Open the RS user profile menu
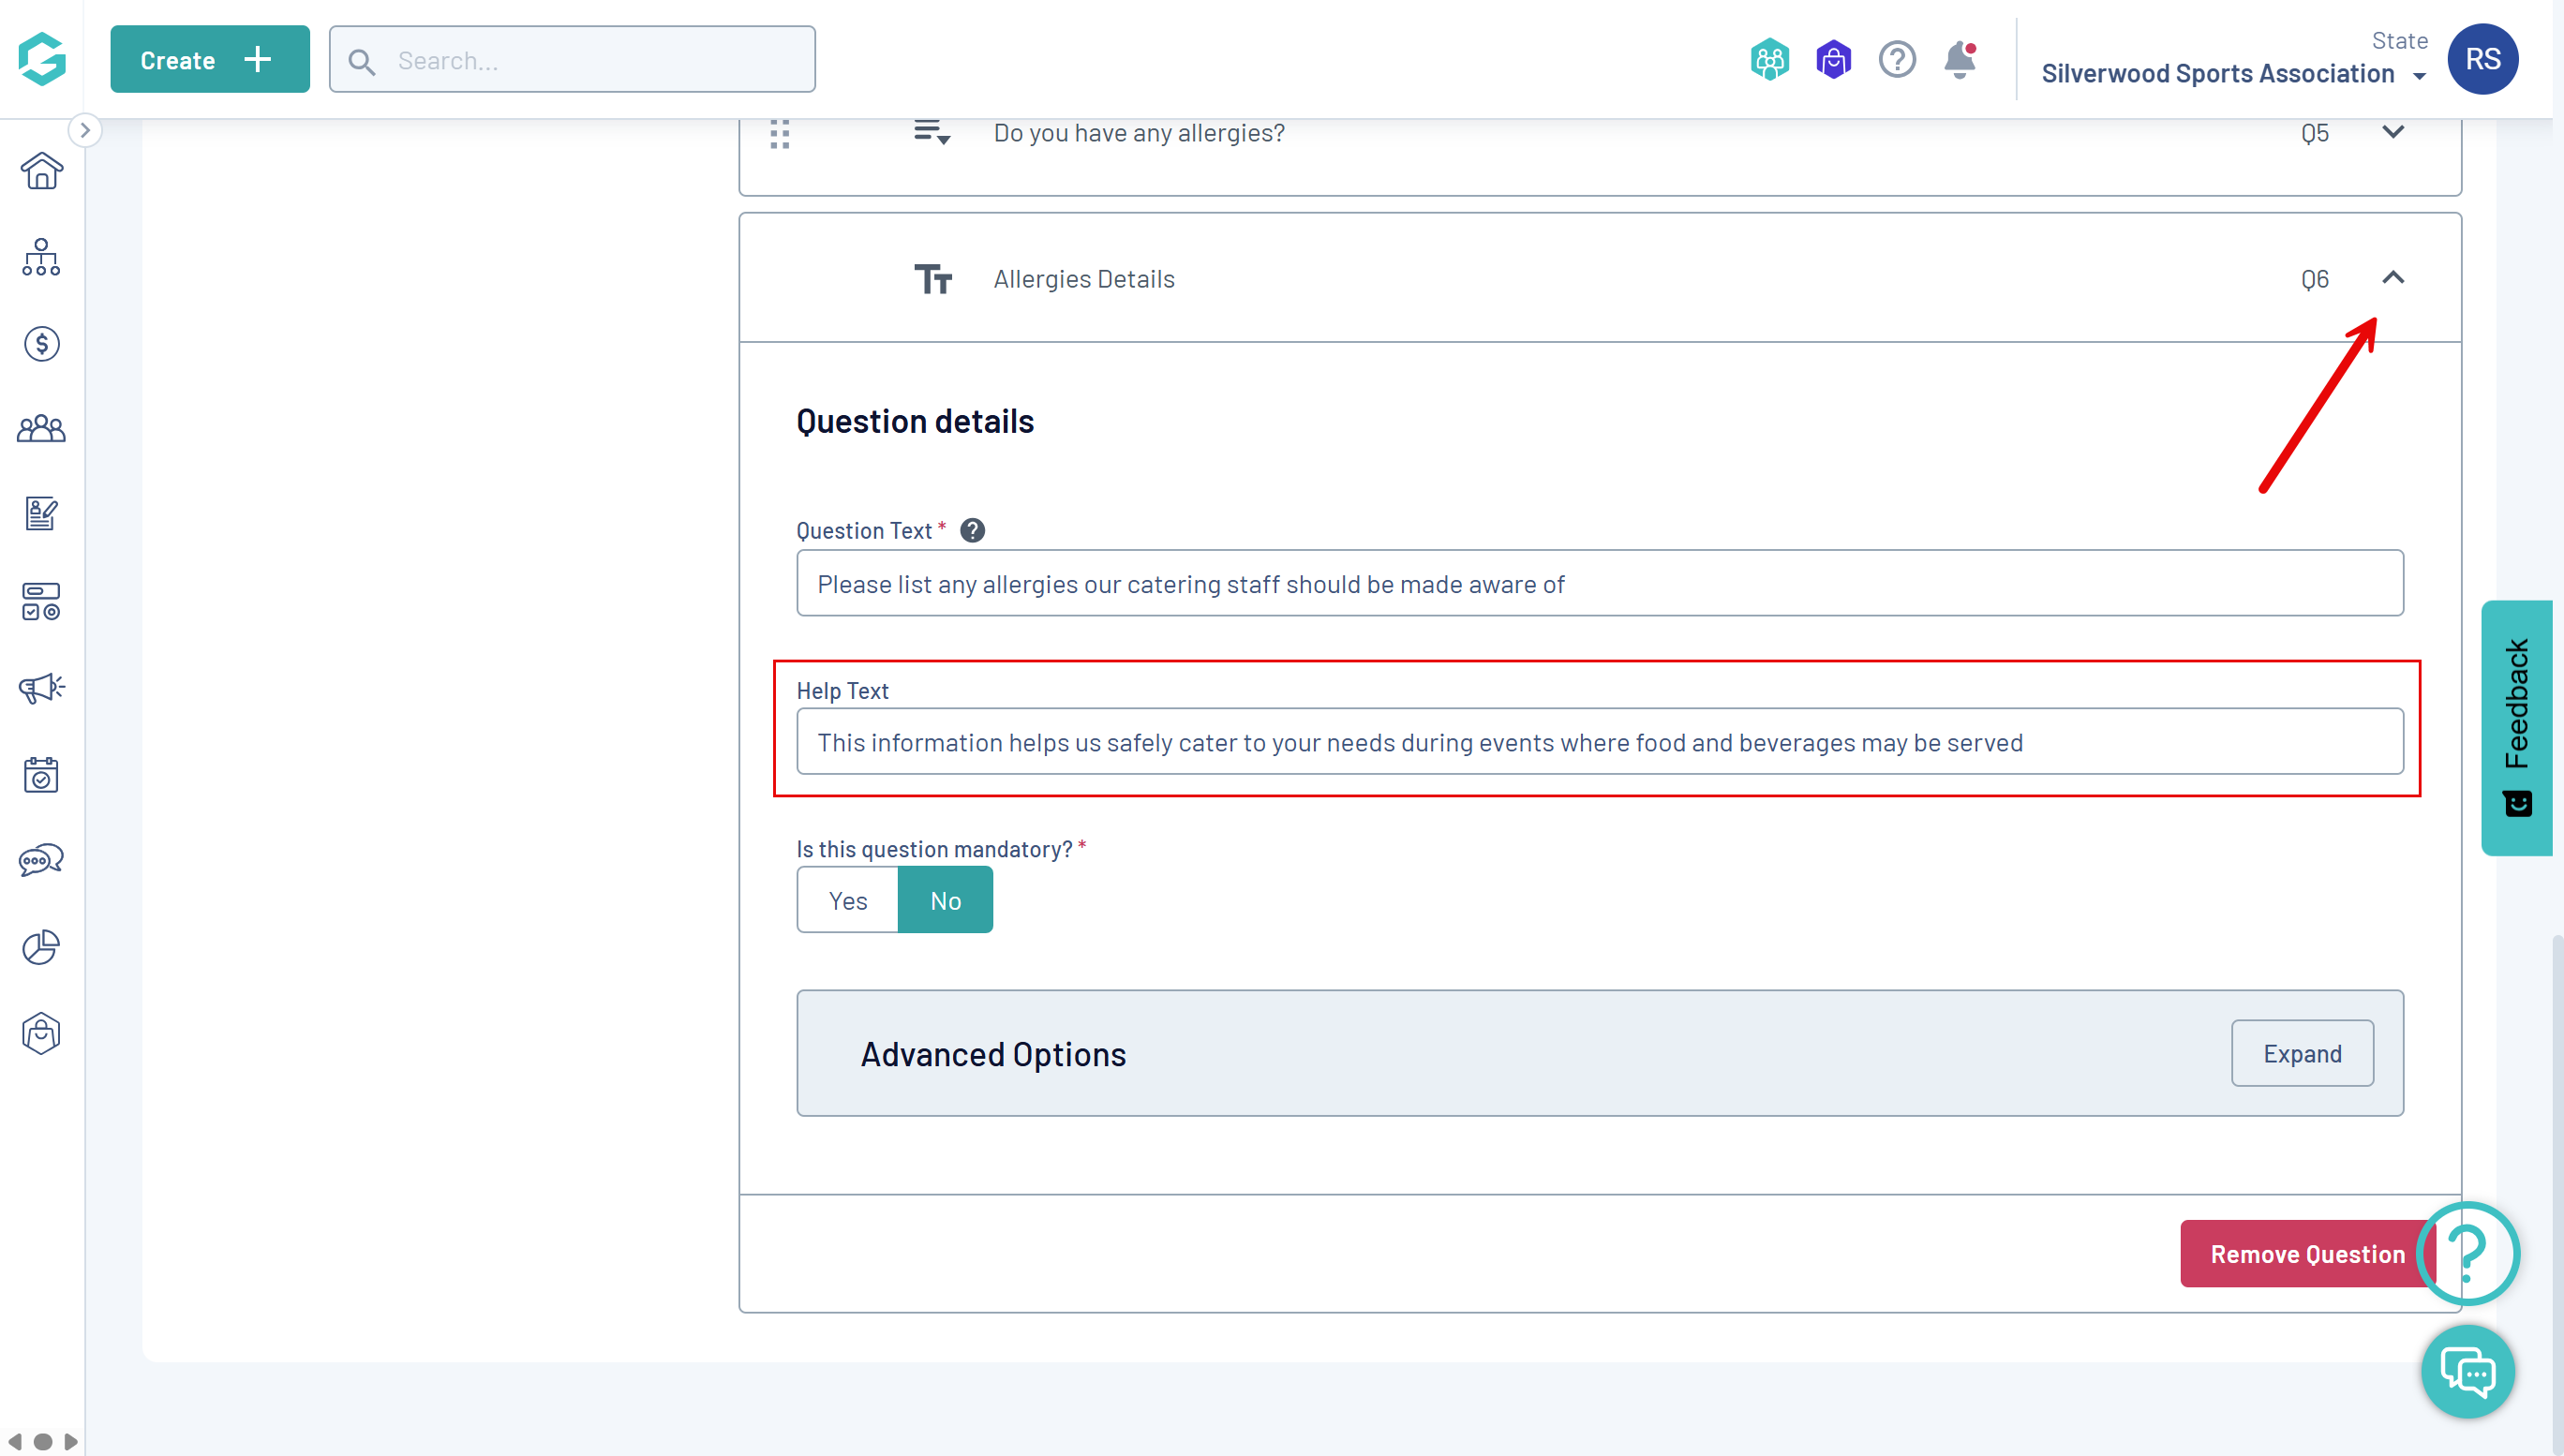 (x=2482, y=59)
